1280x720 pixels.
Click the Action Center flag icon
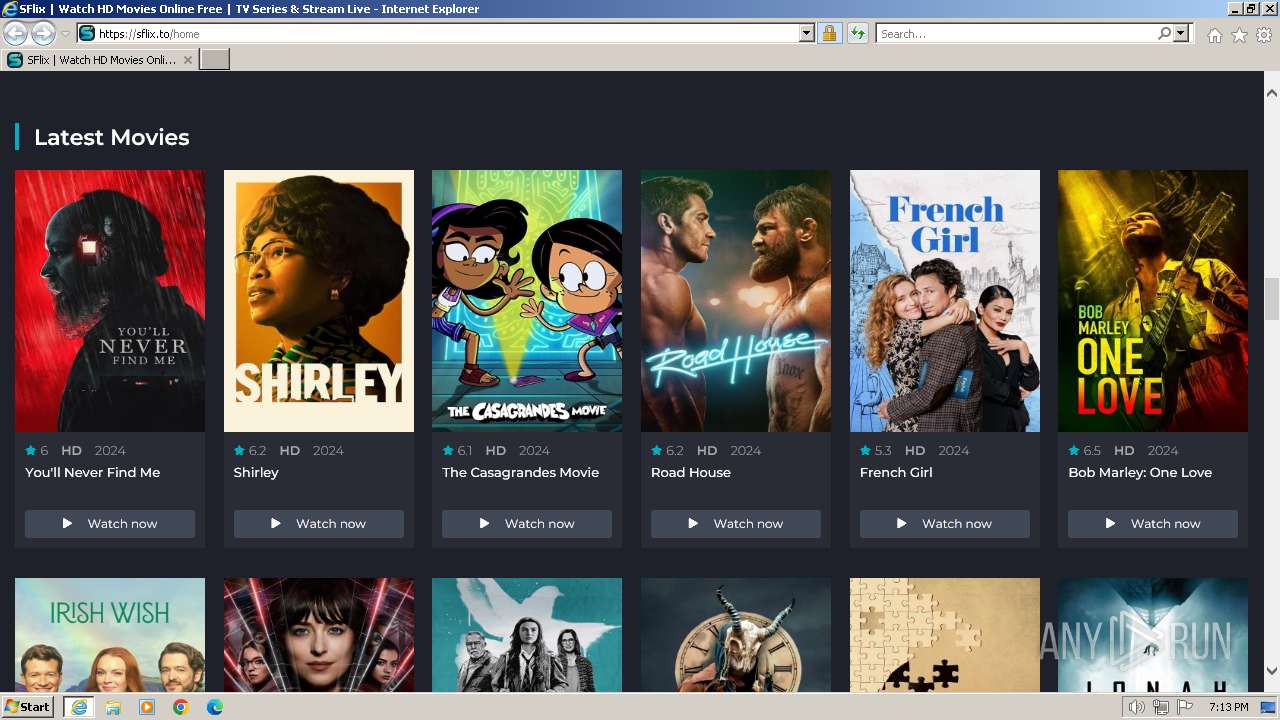[1184, 707]
